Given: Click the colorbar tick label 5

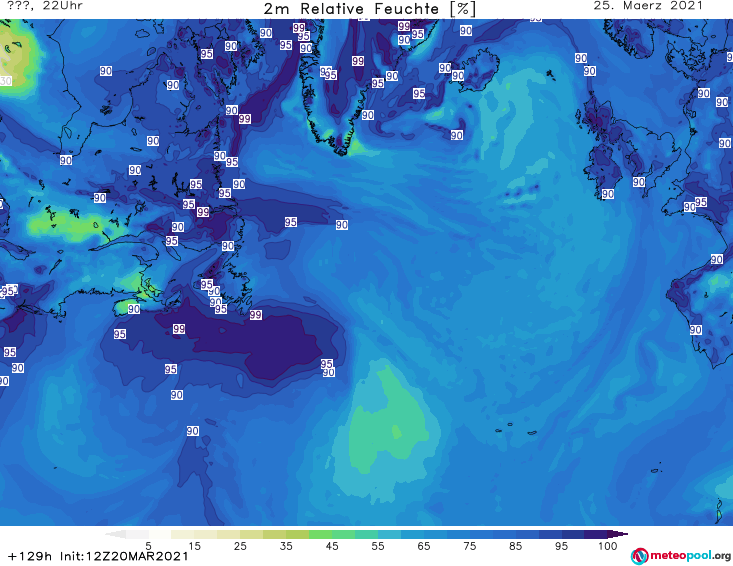Looking at the screenshot, I should 148,546.
